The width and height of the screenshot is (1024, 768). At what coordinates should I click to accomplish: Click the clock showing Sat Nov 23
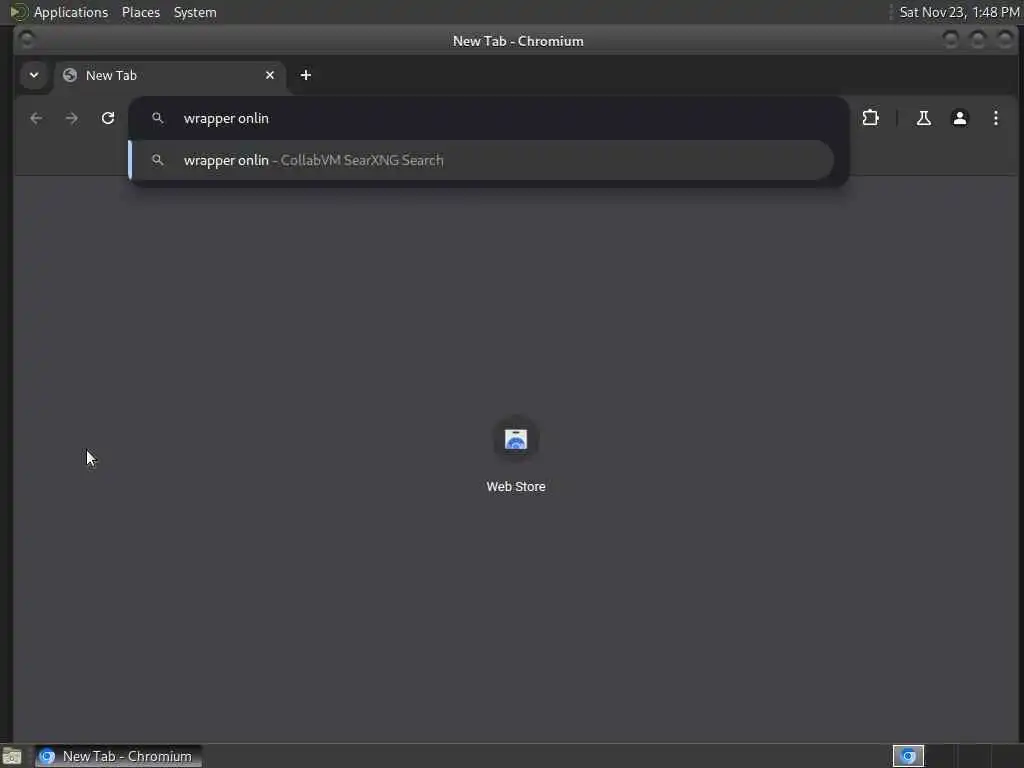(959, 12)
